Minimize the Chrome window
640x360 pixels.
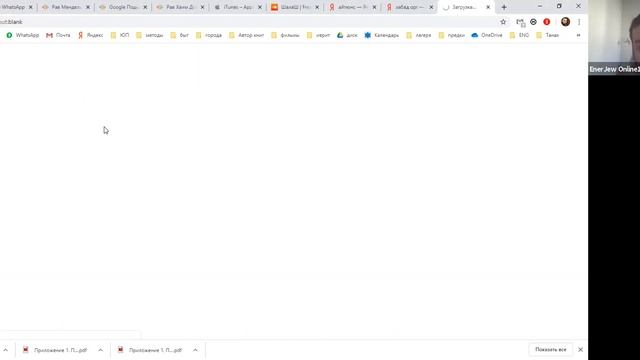[540, 6]
